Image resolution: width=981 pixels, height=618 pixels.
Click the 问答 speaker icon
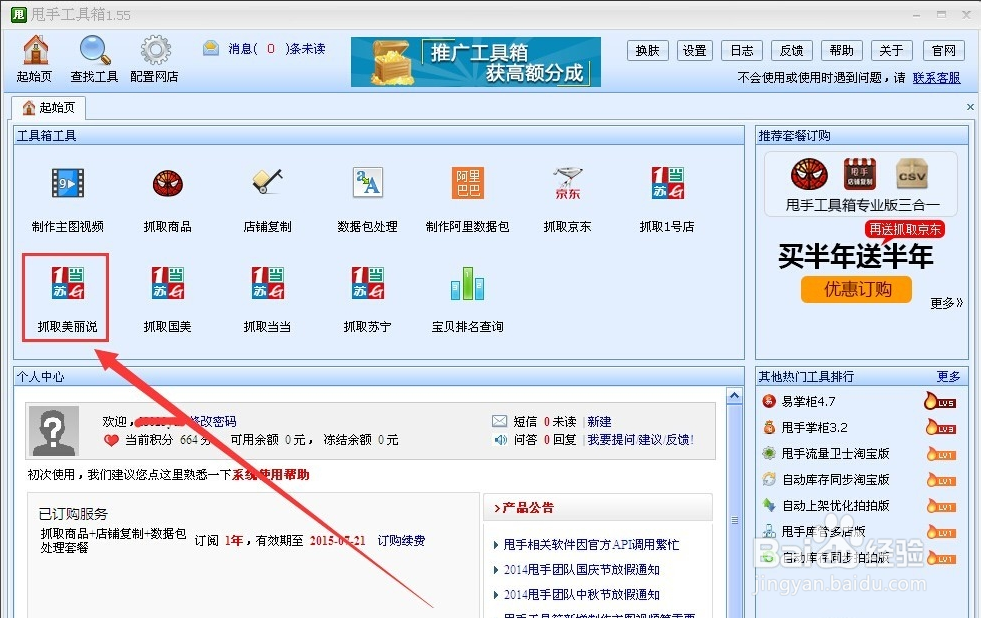(500, 440)
